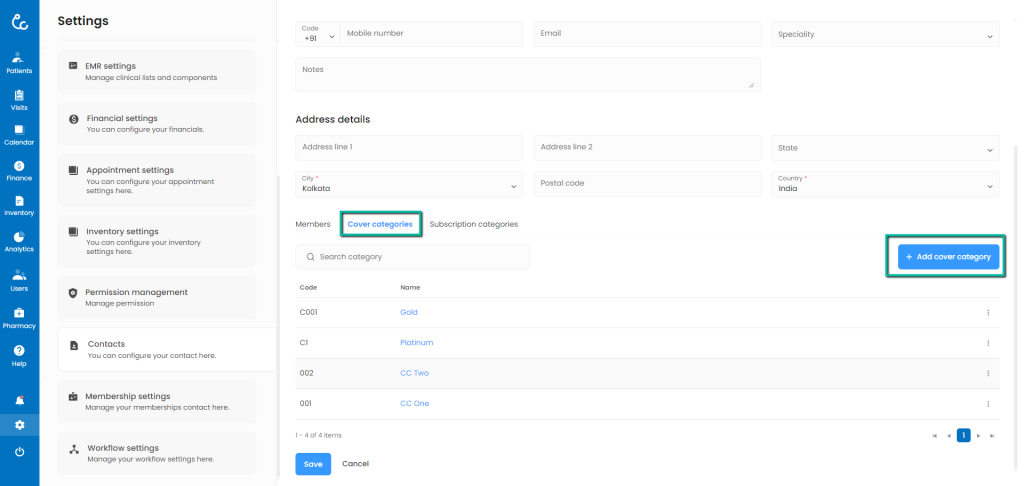This screenshot has width=1024, height=486.
Task: Open the City dropdown showing Kolkata
Action: [409, 184]
